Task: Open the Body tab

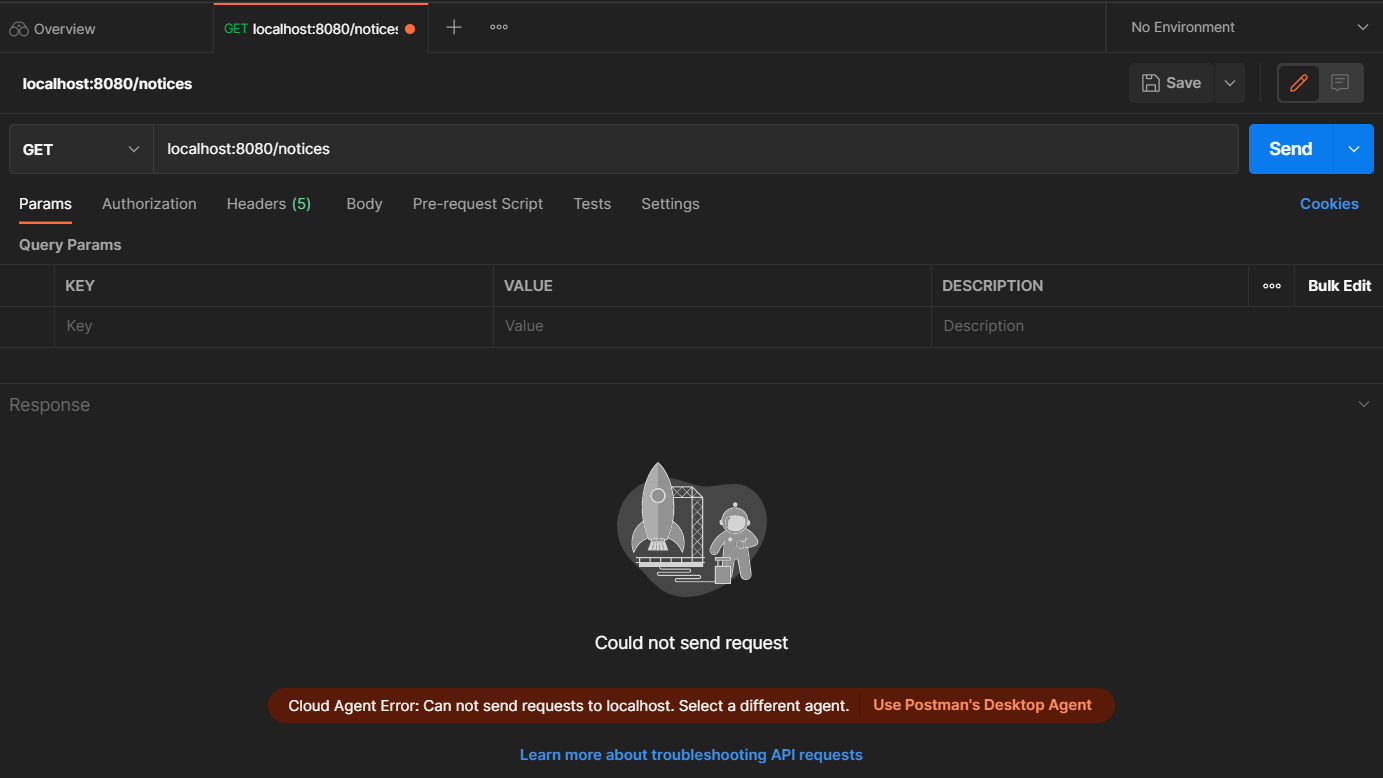Action: point(364,203)
